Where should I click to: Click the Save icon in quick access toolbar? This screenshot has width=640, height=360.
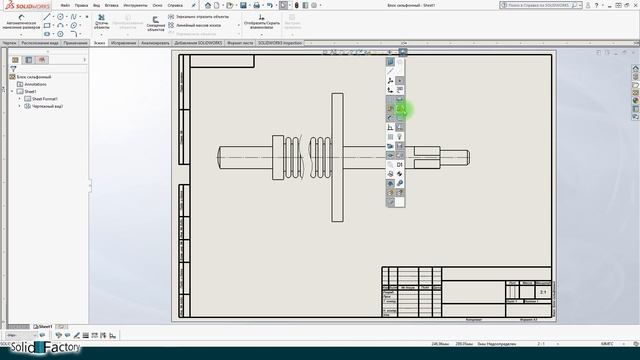click(243, 5)
